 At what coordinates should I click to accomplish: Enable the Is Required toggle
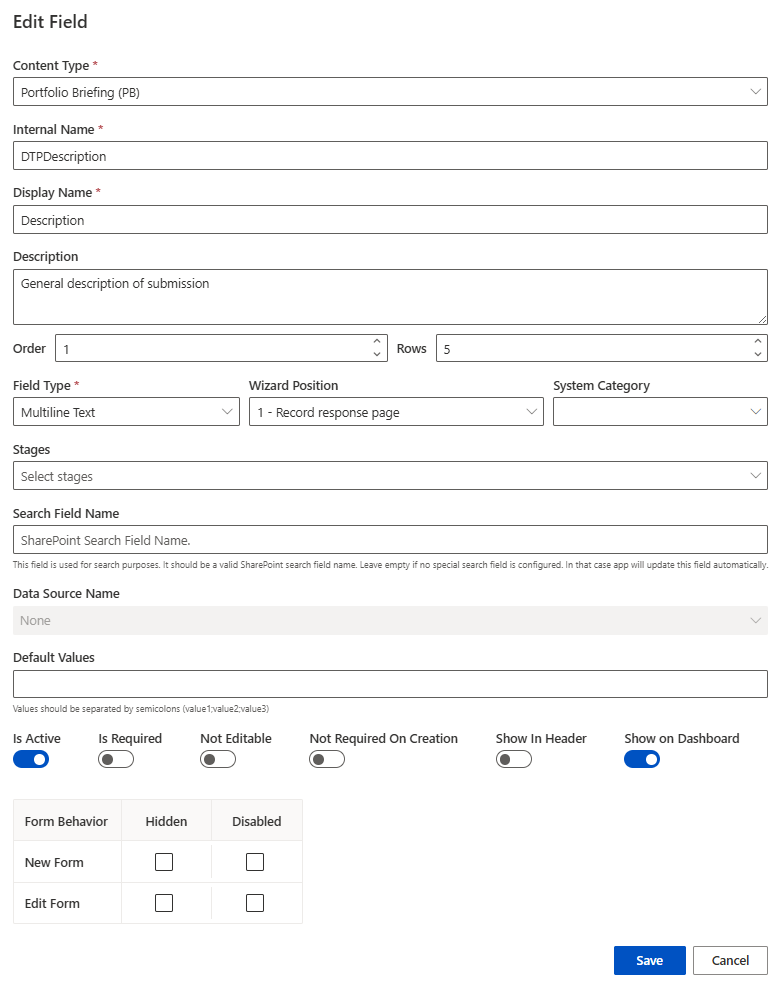116,759
